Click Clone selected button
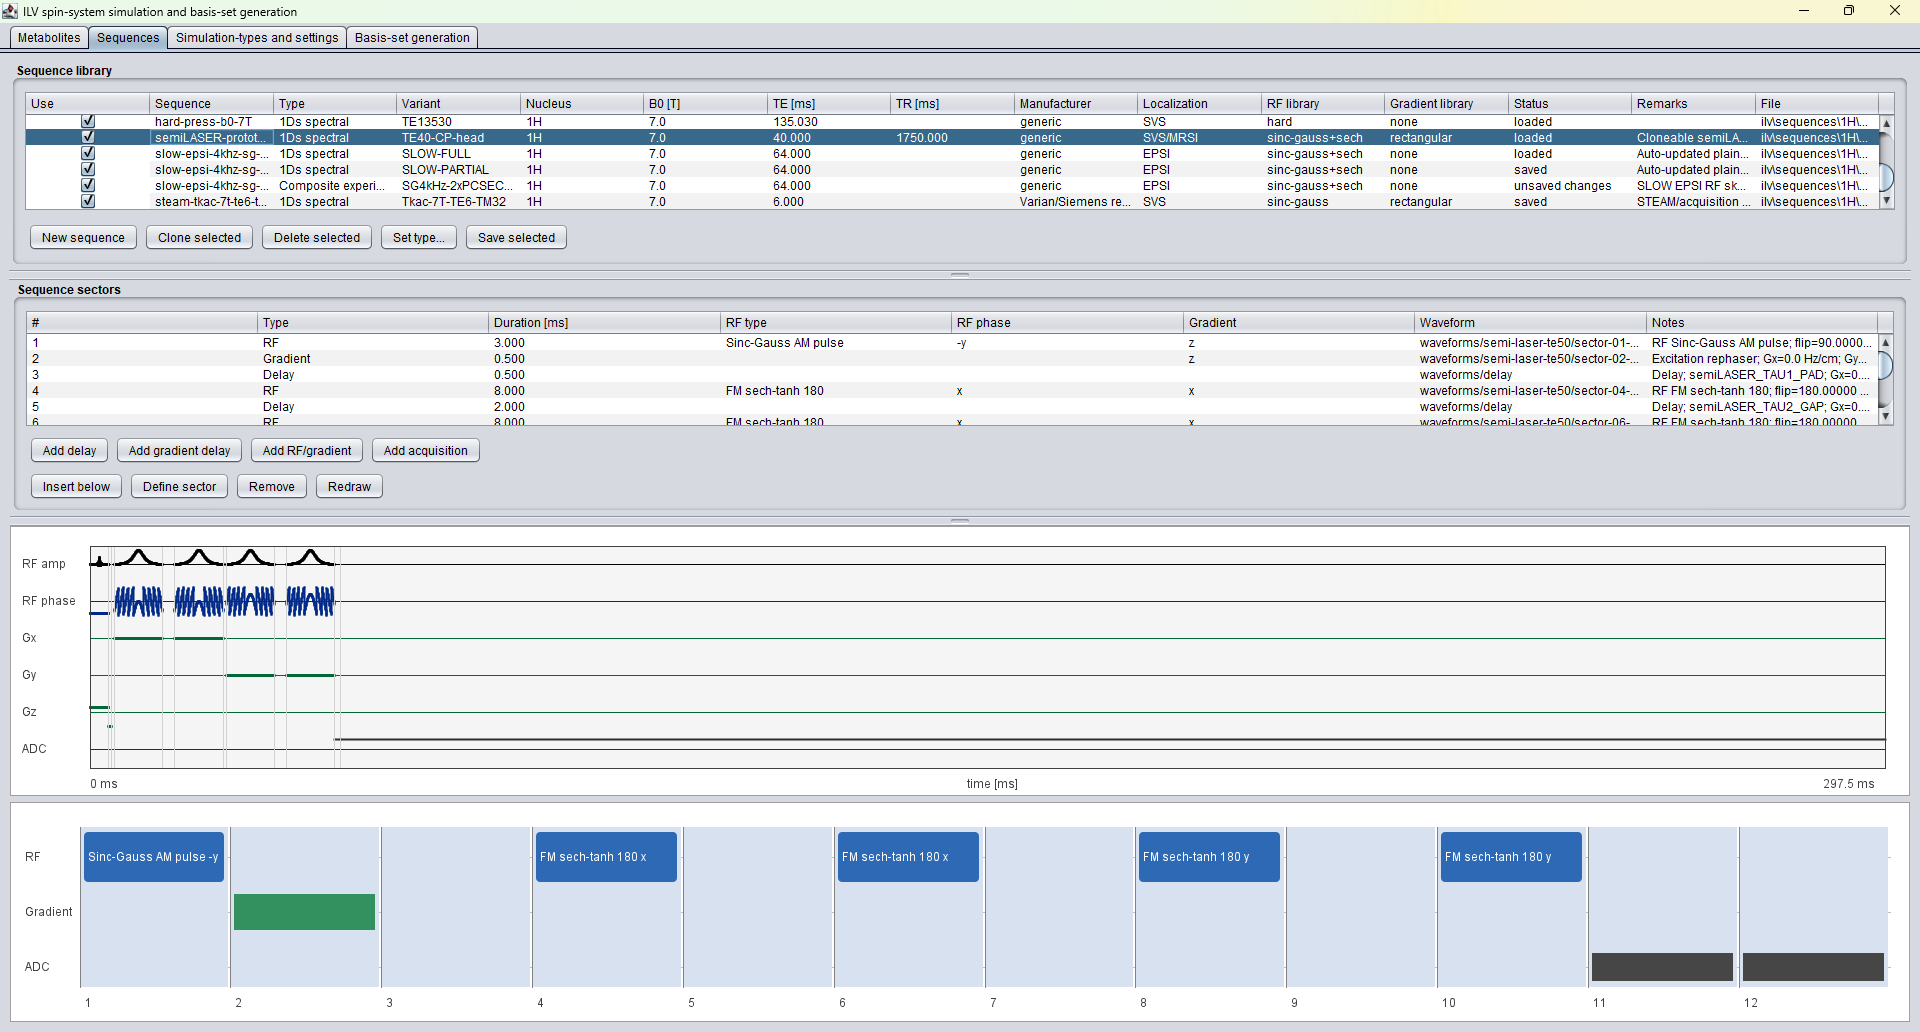This screenshot has width=1920, height=1032. 199,237
